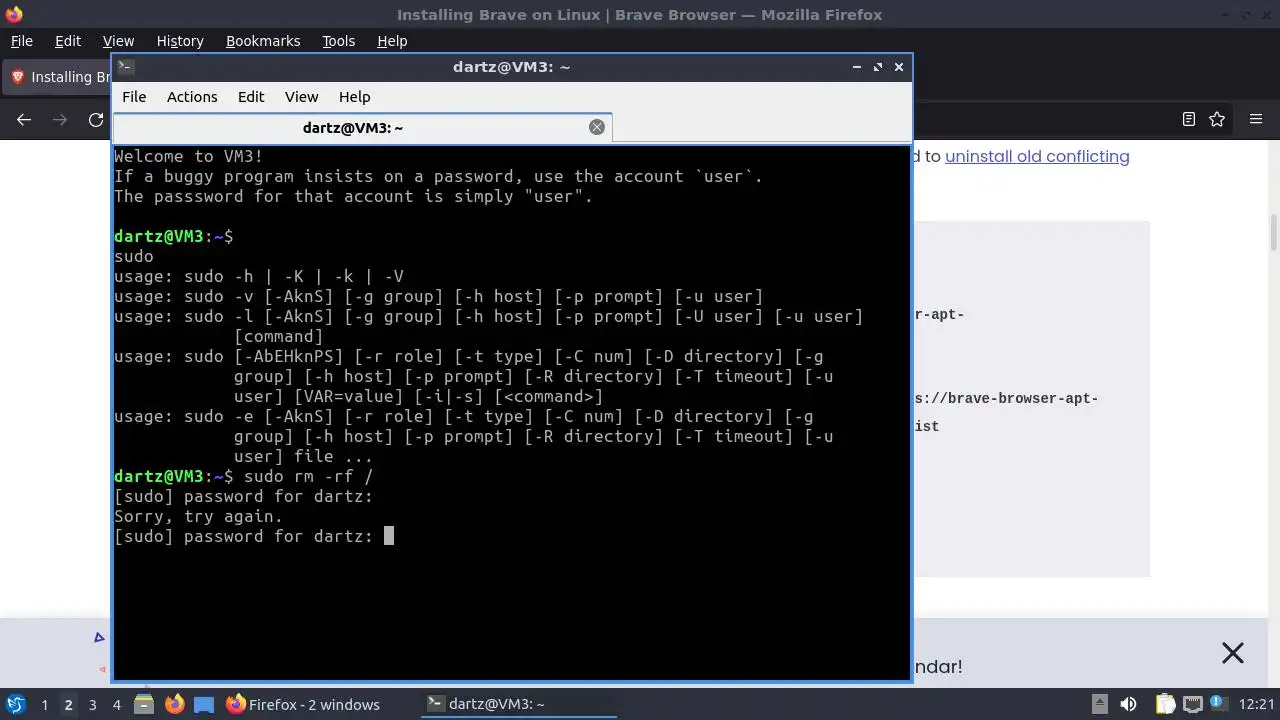Open Firefox Bookmarks menu
The image size is (1280, 720).
click(263, 41)
